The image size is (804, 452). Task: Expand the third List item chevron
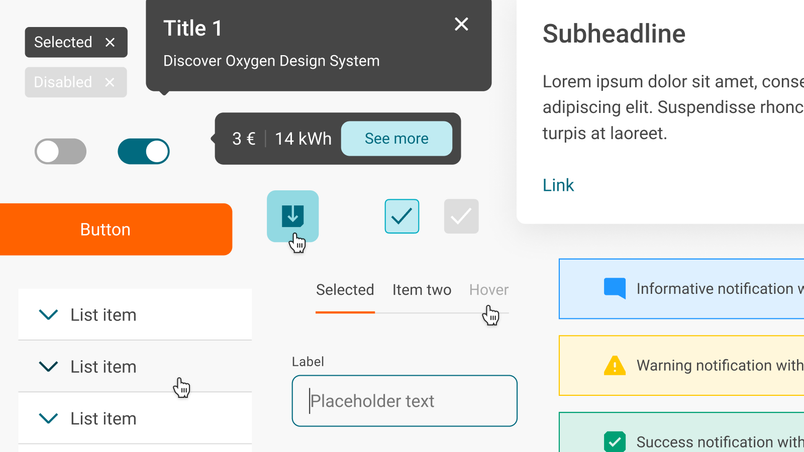pos(48,418)
